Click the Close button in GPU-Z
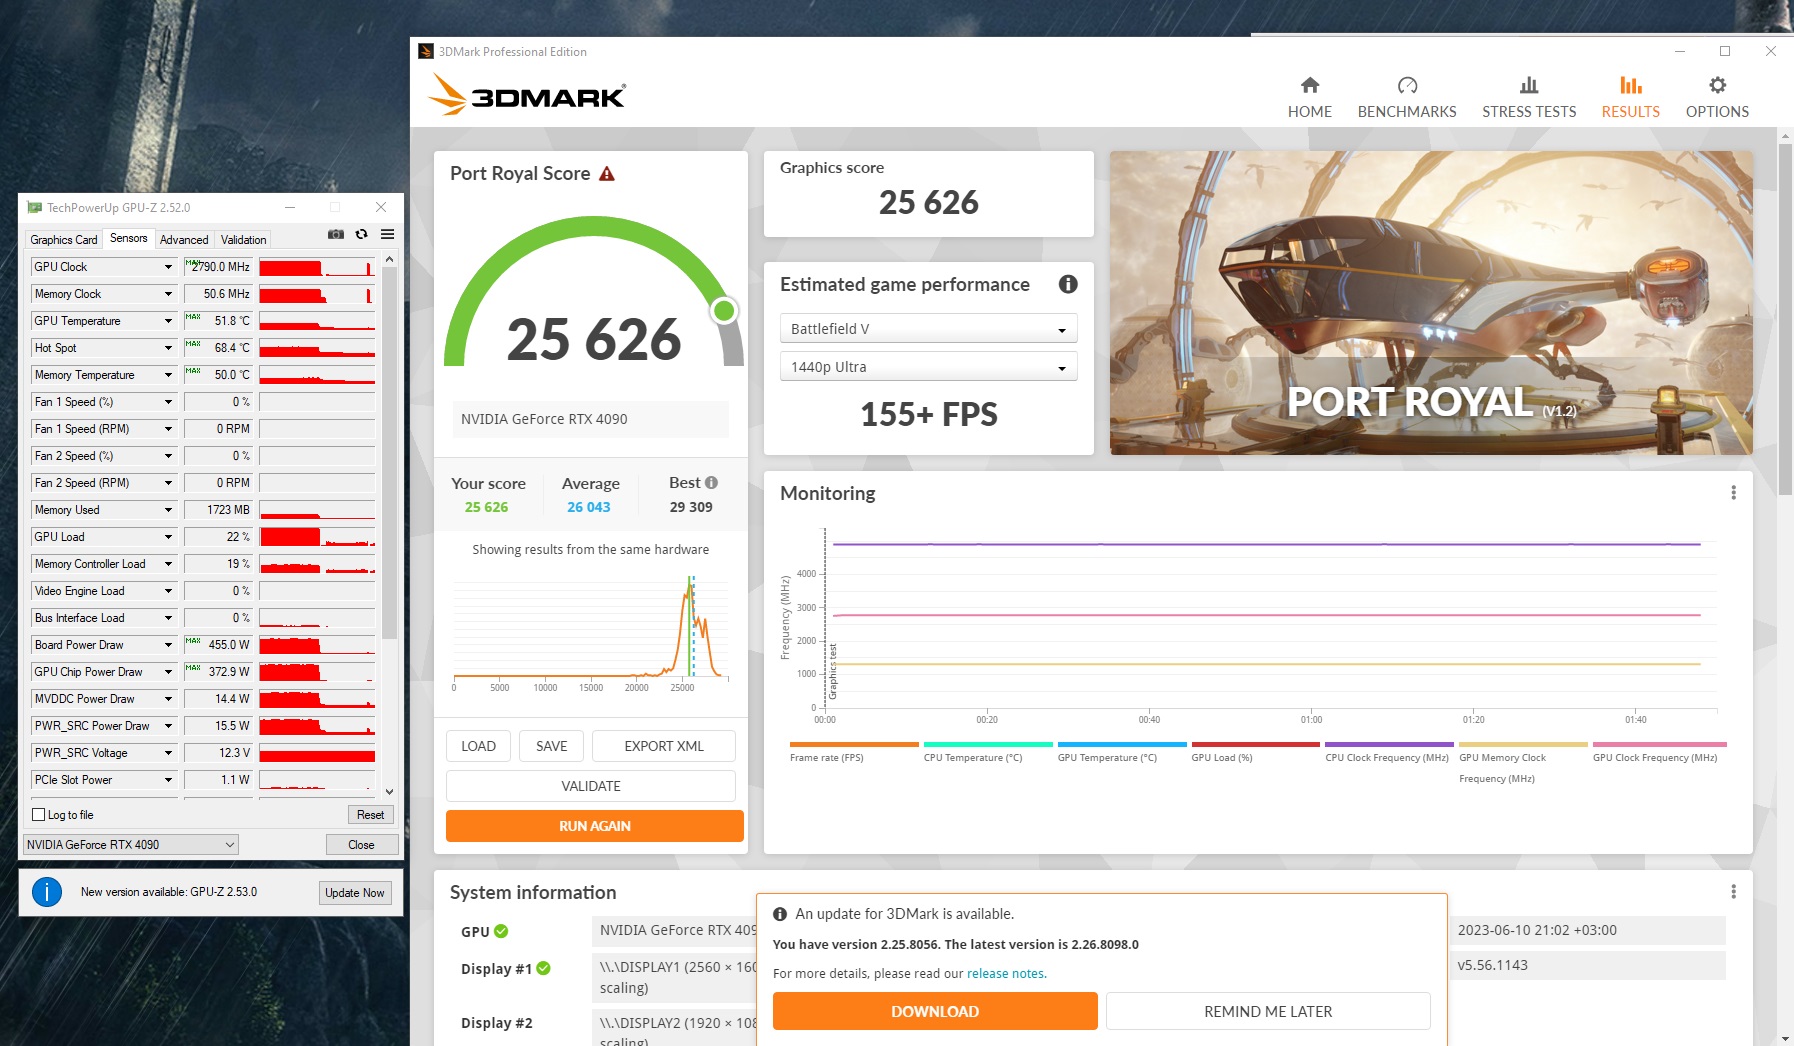This screenshot has width=1794, height=1046. (361, 845)
